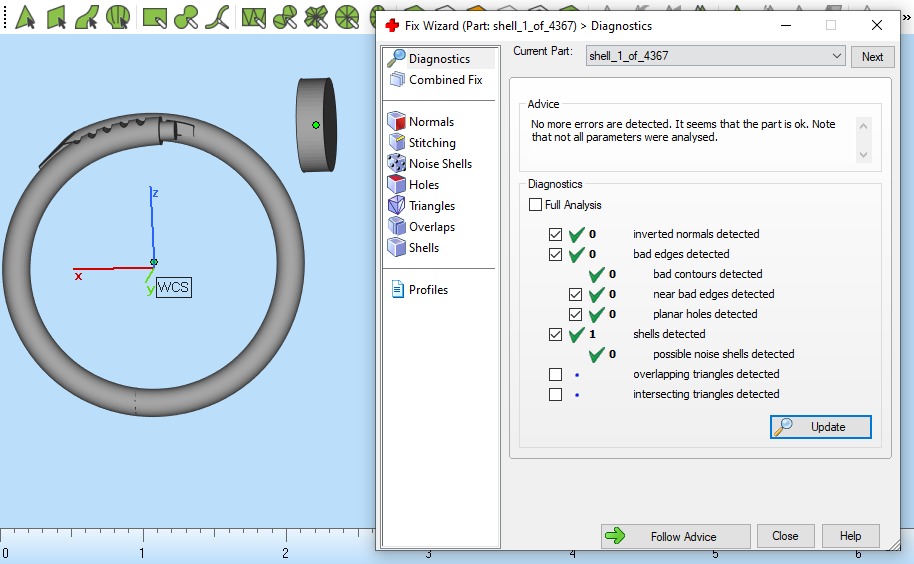Close the Fix Wizard with the X
The height and width of the screenshot is (564, 914).
click(877, 25)
